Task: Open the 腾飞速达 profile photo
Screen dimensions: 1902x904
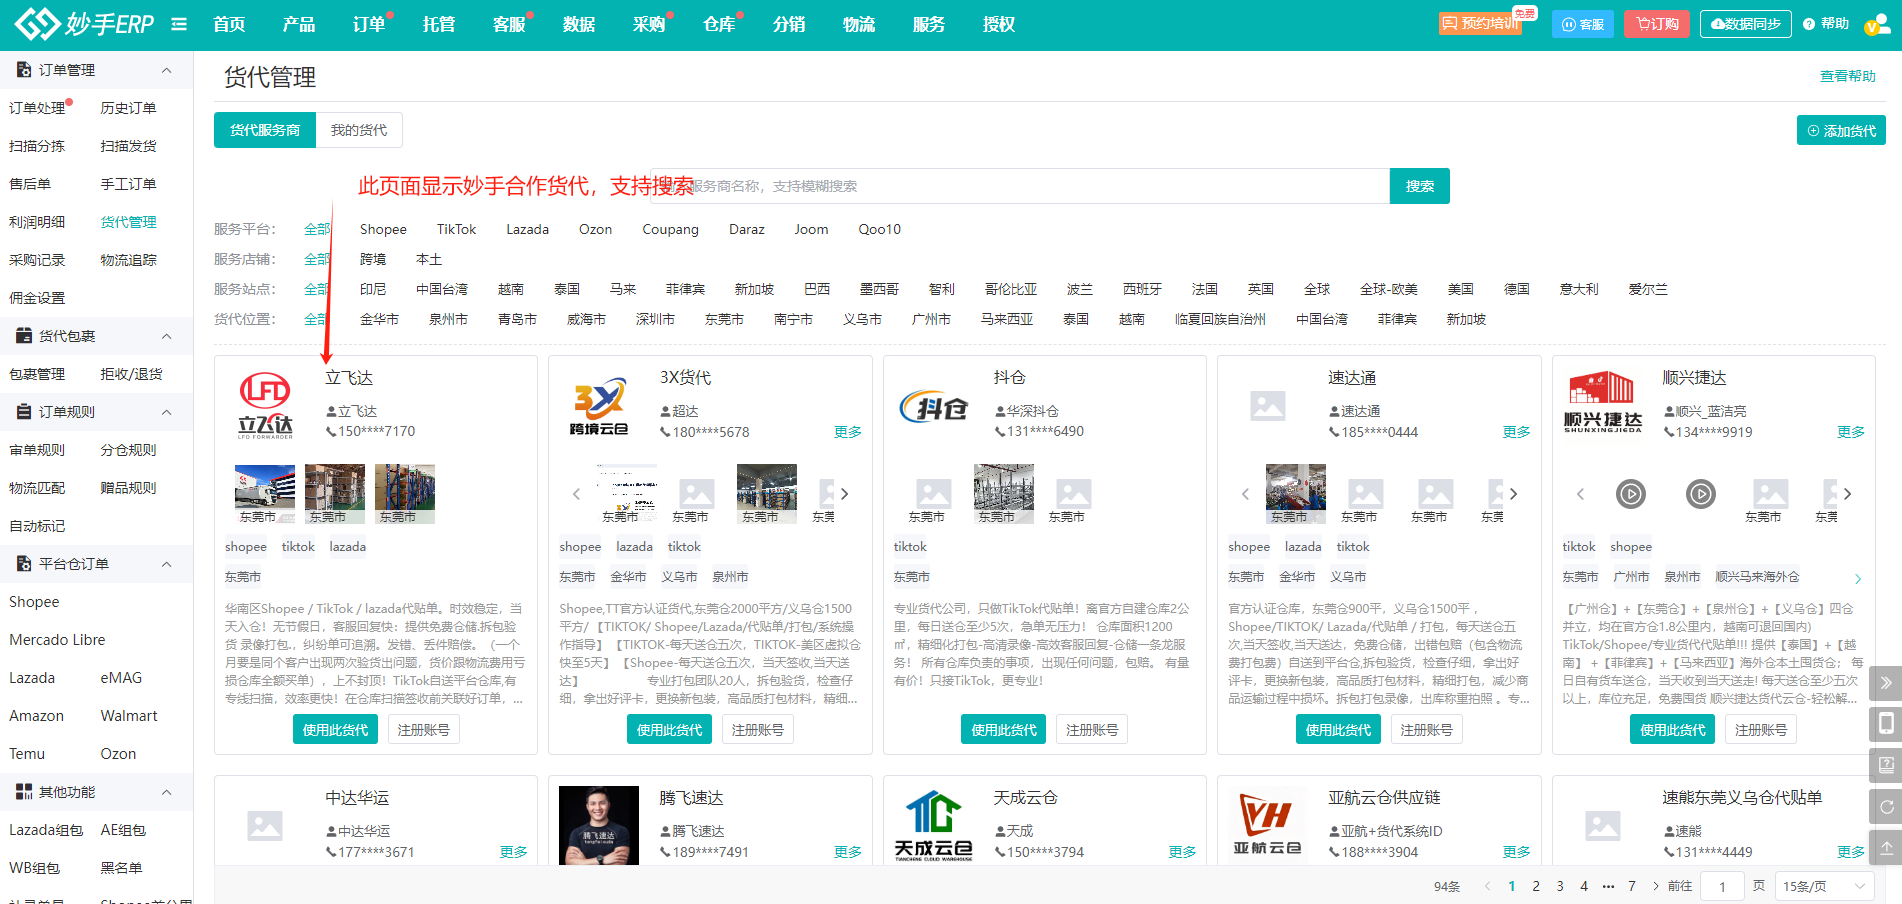Action: tap(599, 825)
